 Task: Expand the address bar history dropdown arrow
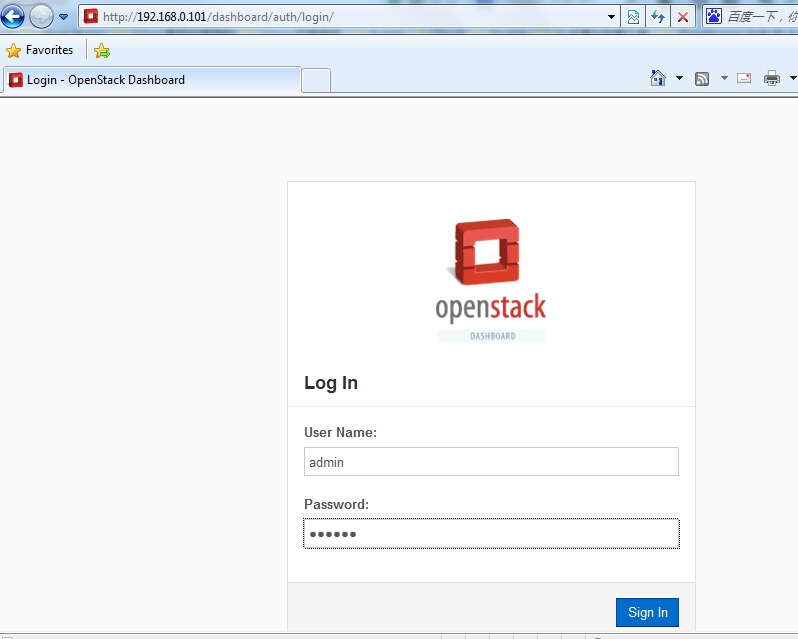click(x=611, y=17)
